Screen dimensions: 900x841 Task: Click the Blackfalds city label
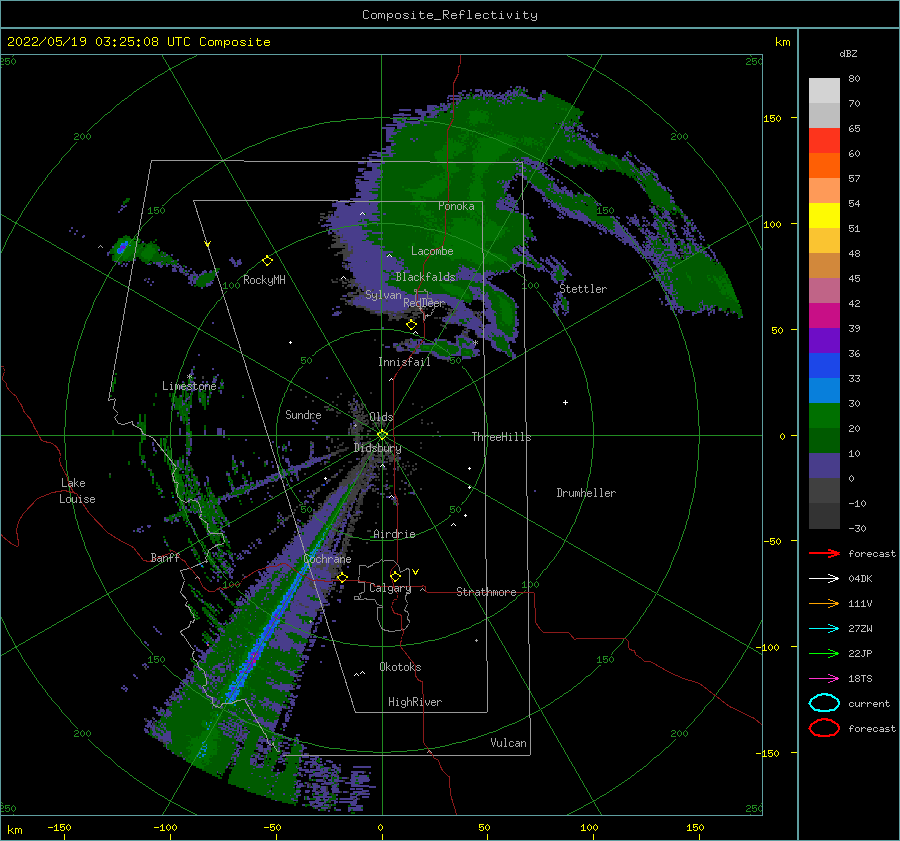[425, 277]
